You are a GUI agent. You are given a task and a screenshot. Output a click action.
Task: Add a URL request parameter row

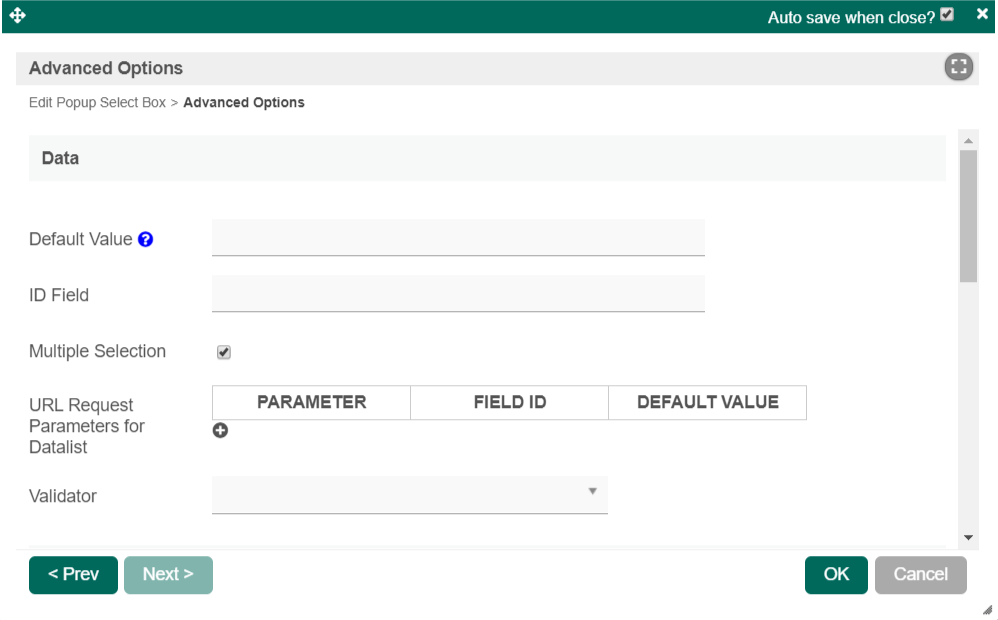[220, 430]
